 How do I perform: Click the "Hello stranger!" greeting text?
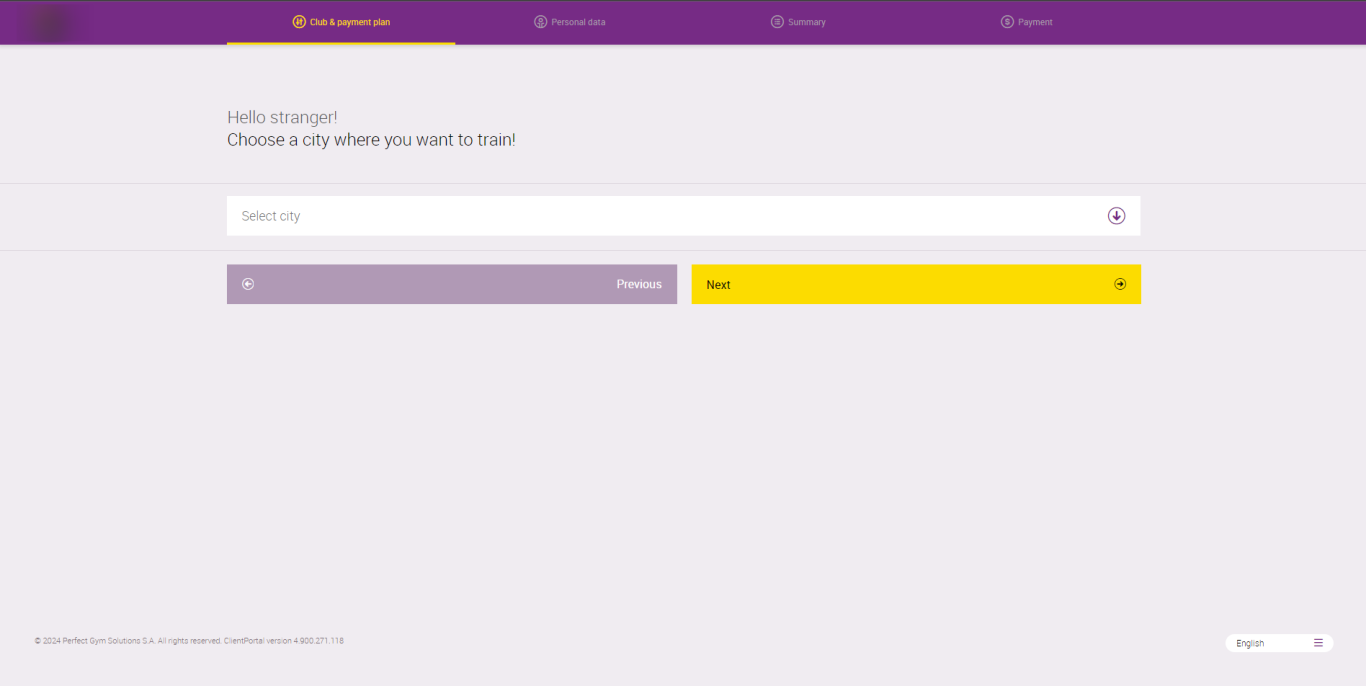282,117
